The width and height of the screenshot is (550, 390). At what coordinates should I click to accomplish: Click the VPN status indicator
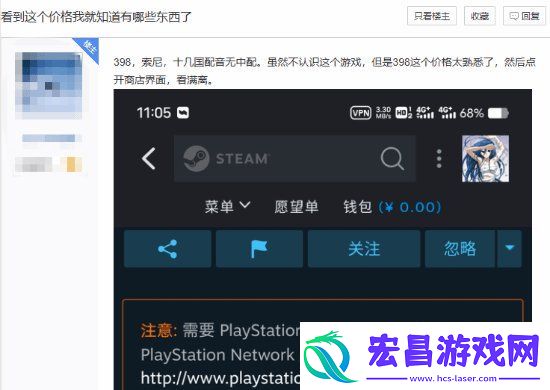(361, 113)
